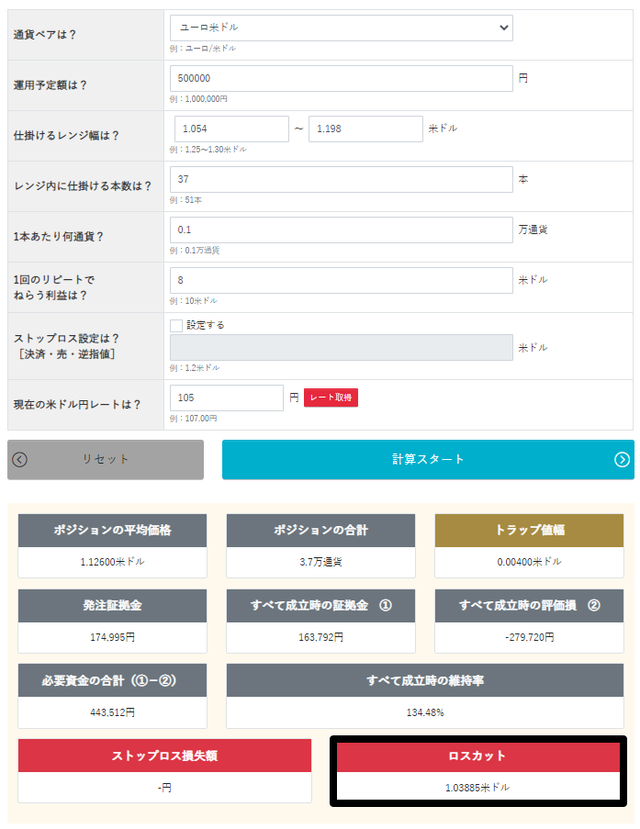Image resolution: width=640 pixels, height=829 pixels.
Task: Click the profit target field showing 8
Action: (x=341, y=280)
